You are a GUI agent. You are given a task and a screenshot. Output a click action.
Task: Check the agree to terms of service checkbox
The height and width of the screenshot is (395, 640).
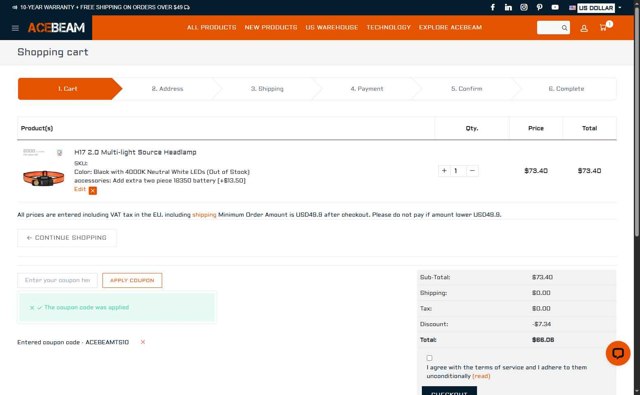(x=429, y=358)
